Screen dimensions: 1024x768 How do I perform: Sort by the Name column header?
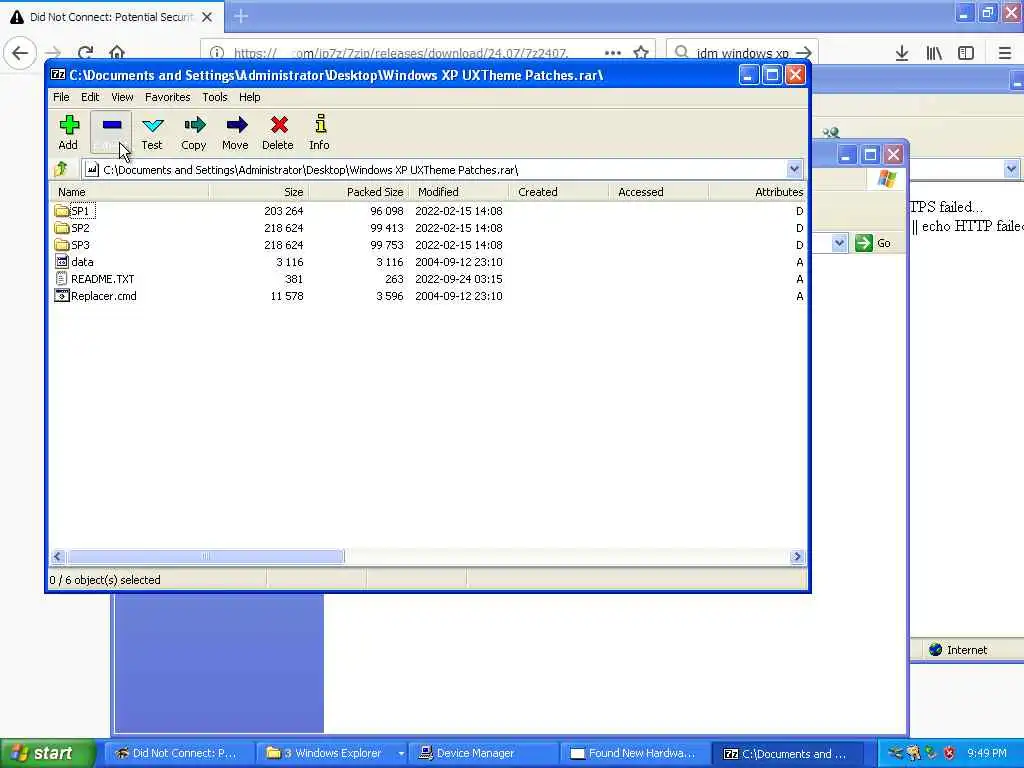(x=130, y=192)
